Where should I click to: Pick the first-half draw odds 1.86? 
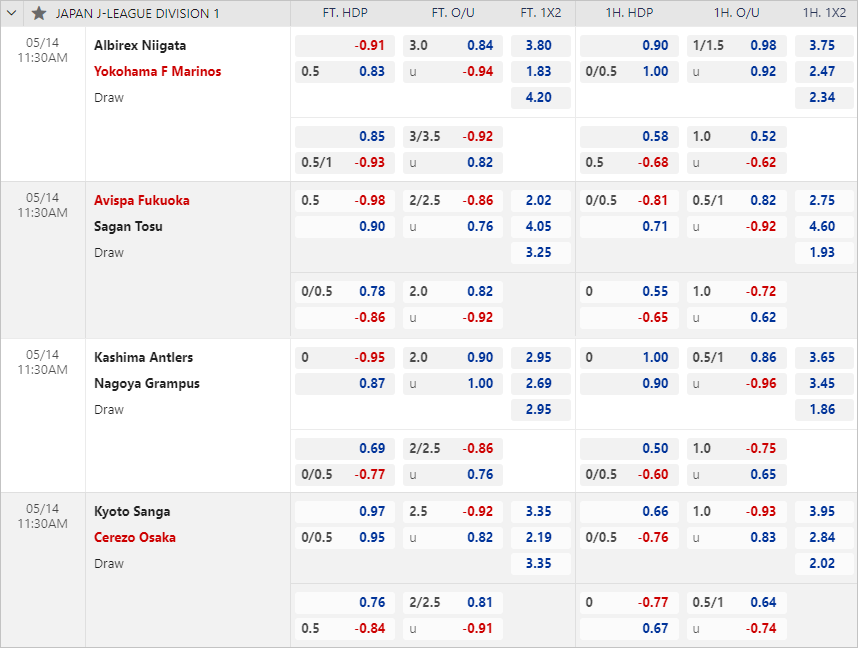[824, 409]
